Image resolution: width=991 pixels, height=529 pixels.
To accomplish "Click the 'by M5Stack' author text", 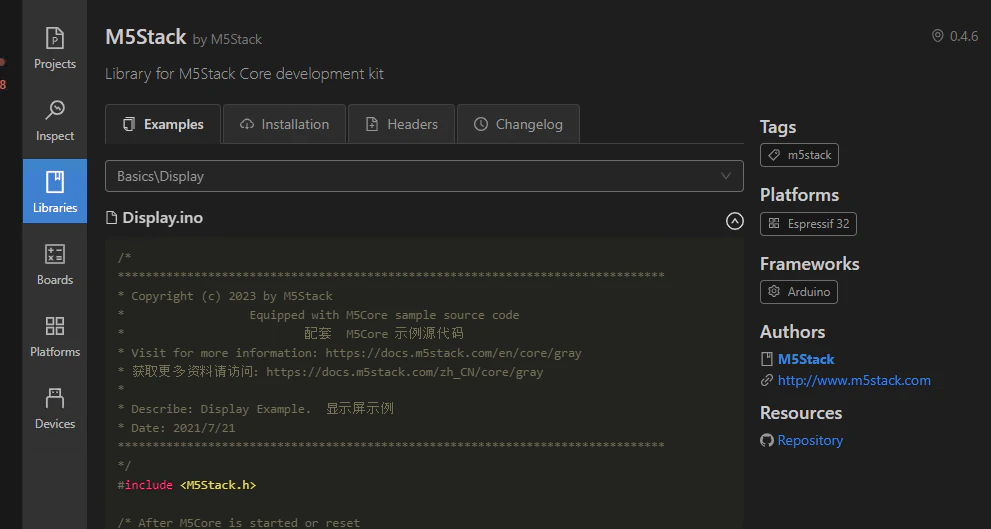I will (x=227, y=39).
